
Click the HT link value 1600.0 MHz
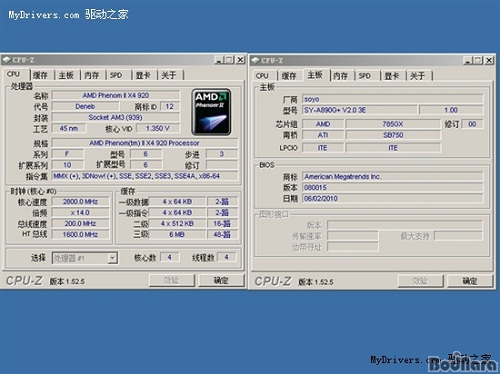coord(80,235)
